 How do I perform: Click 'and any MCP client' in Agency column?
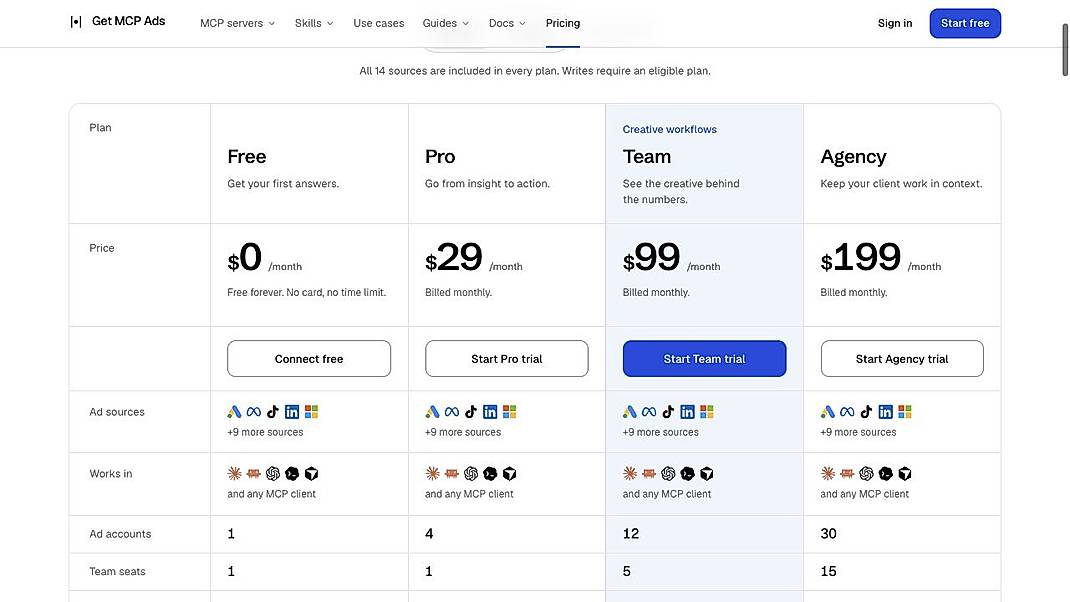coord(865,493)
